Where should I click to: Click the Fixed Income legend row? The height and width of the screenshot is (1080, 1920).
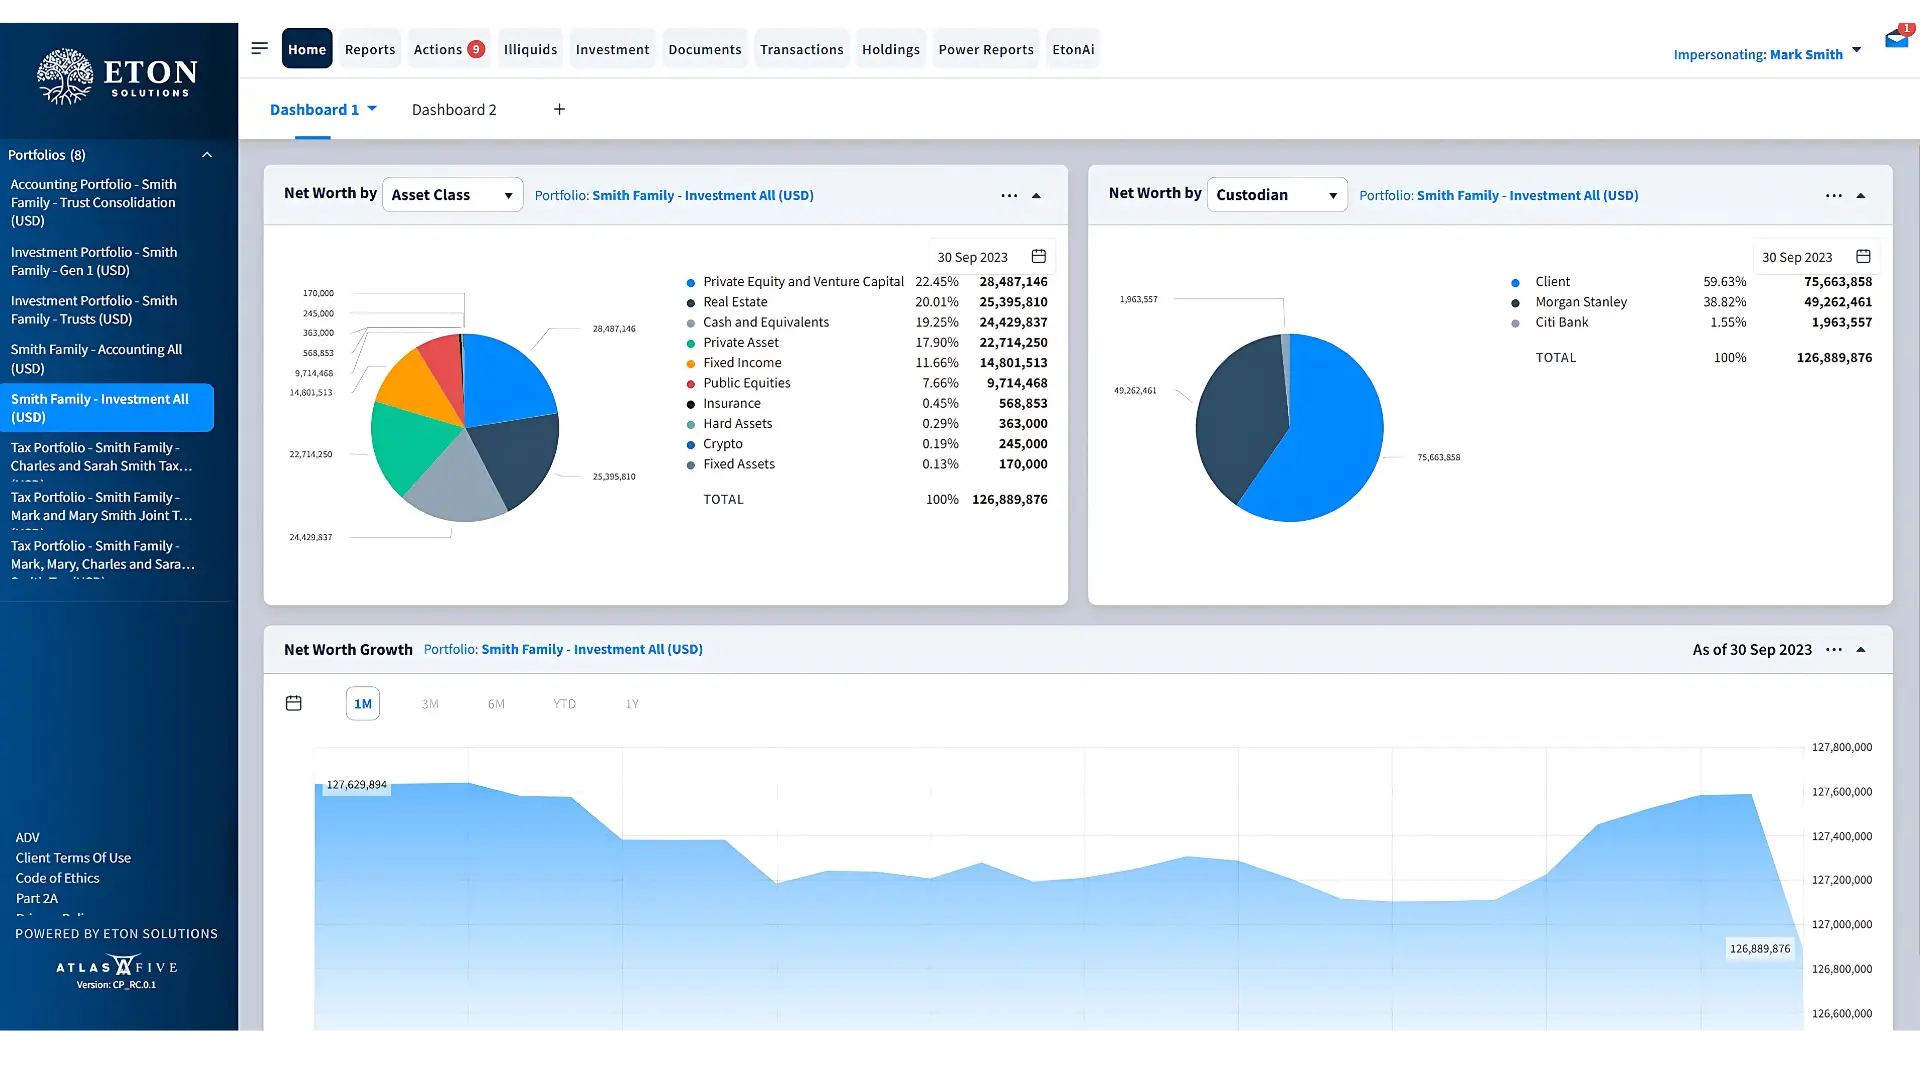click(x=867, y=363)
